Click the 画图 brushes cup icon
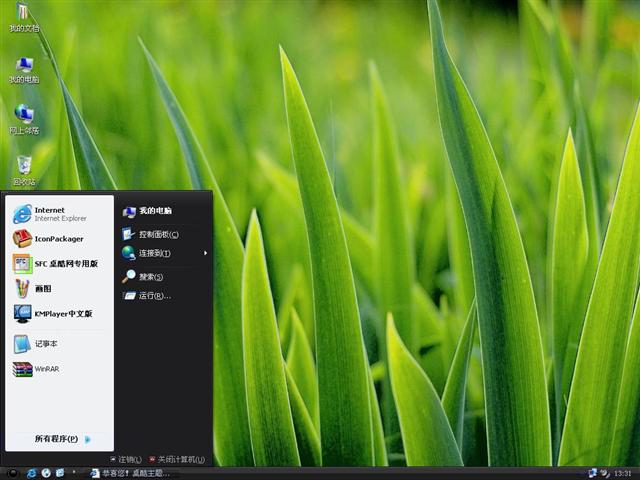This screenshot has height=480, width=640. [22, 289]
